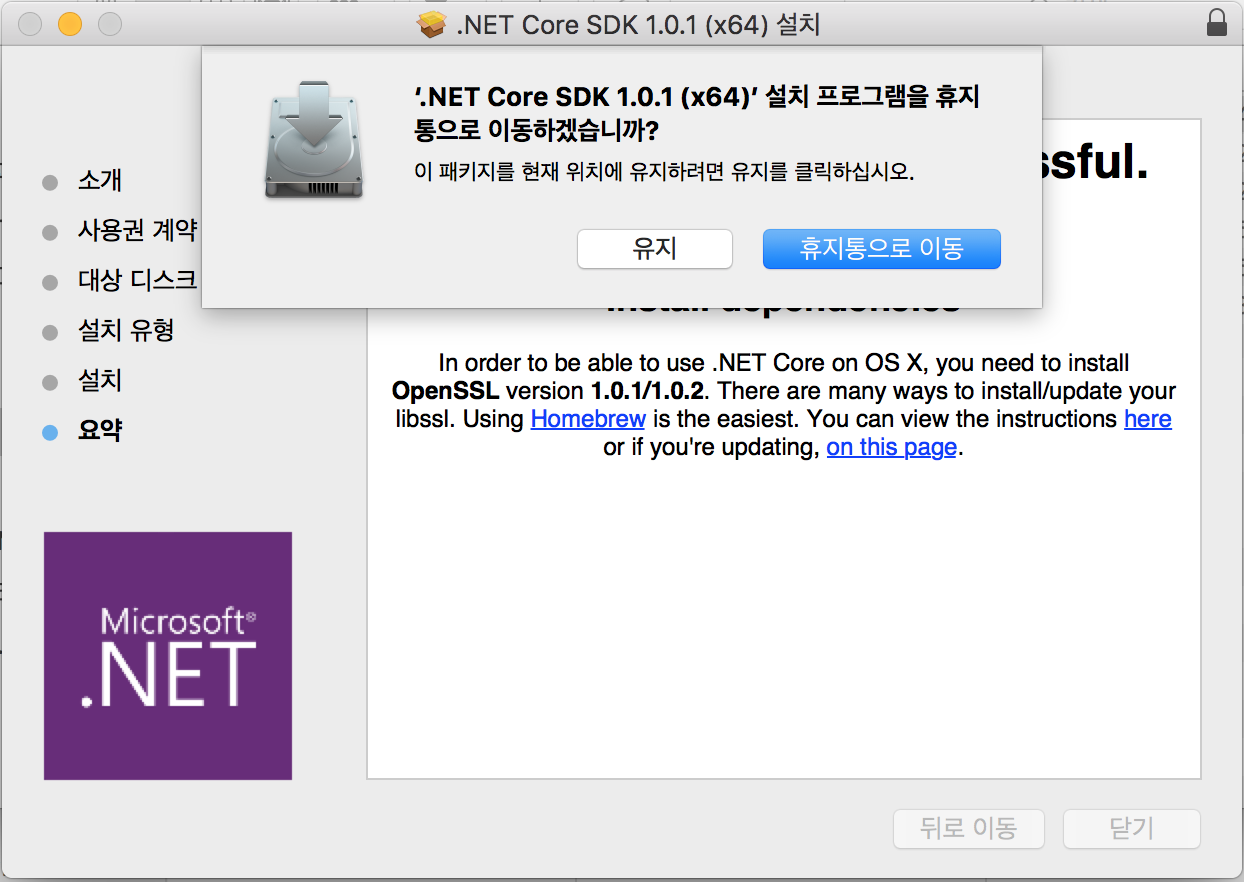This screenshot has width=1244, height=882.
Task: Click the window title '.NET Core SDK 1.0.1 (x64) 설치'
Action: tap(638, 25)
